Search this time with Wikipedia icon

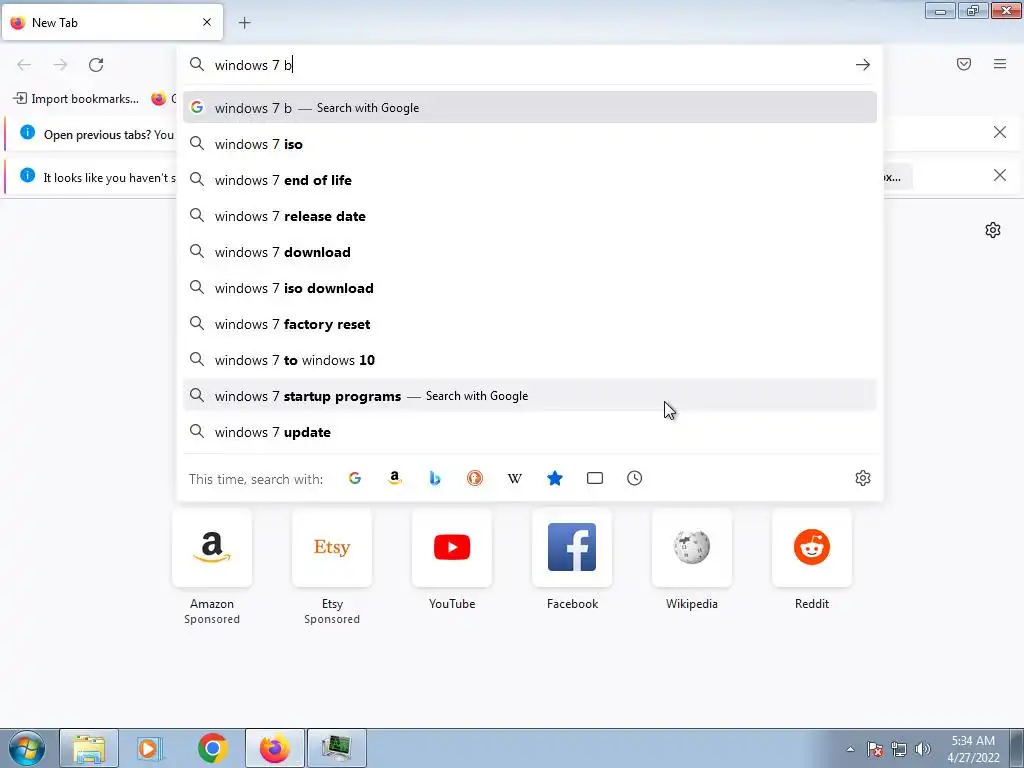515,478
